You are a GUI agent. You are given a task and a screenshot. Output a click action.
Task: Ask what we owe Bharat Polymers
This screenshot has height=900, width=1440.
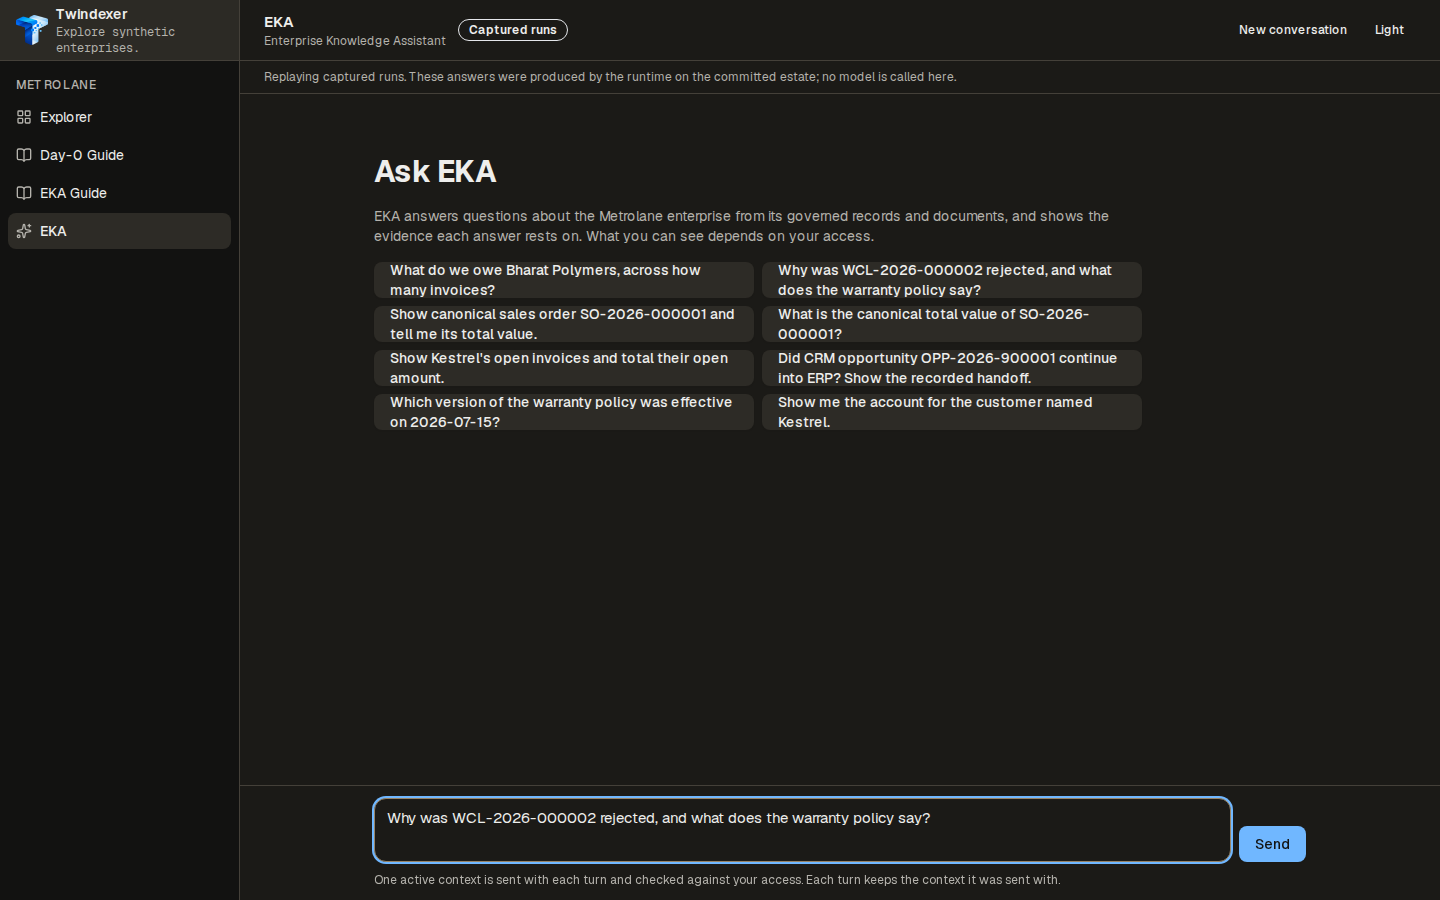pos(564,280)
